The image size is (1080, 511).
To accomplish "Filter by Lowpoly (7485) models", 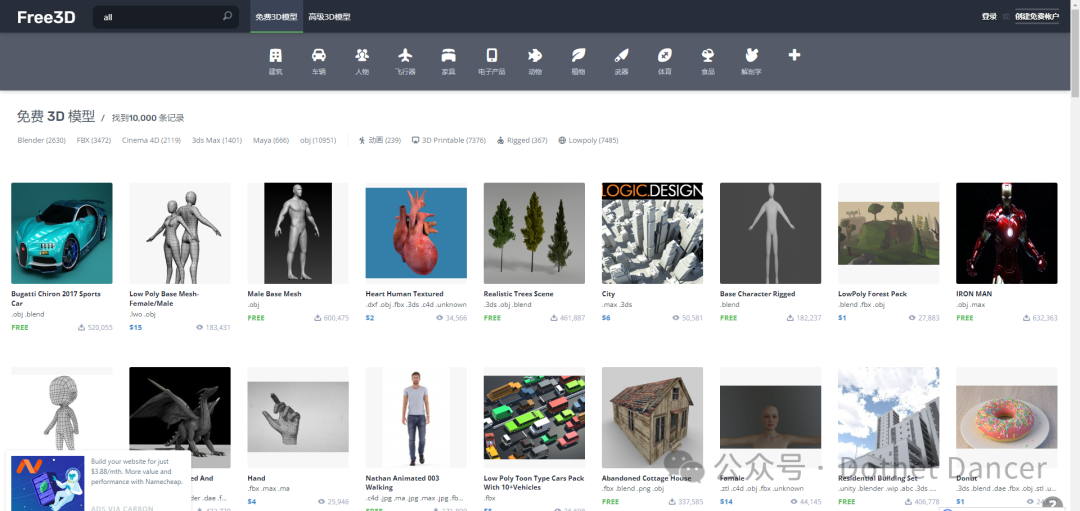I will 588,140.
